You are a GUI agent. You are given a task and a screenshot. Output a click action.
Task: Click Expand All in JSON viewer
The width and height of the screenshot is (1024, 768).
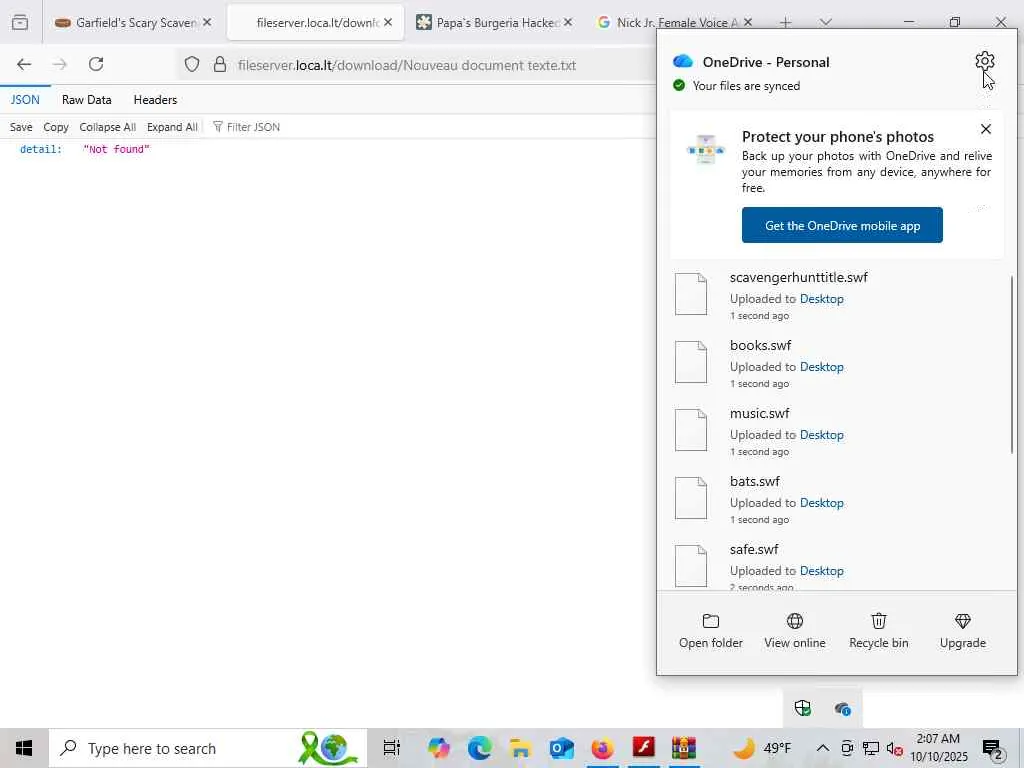[x=172, y=127]
